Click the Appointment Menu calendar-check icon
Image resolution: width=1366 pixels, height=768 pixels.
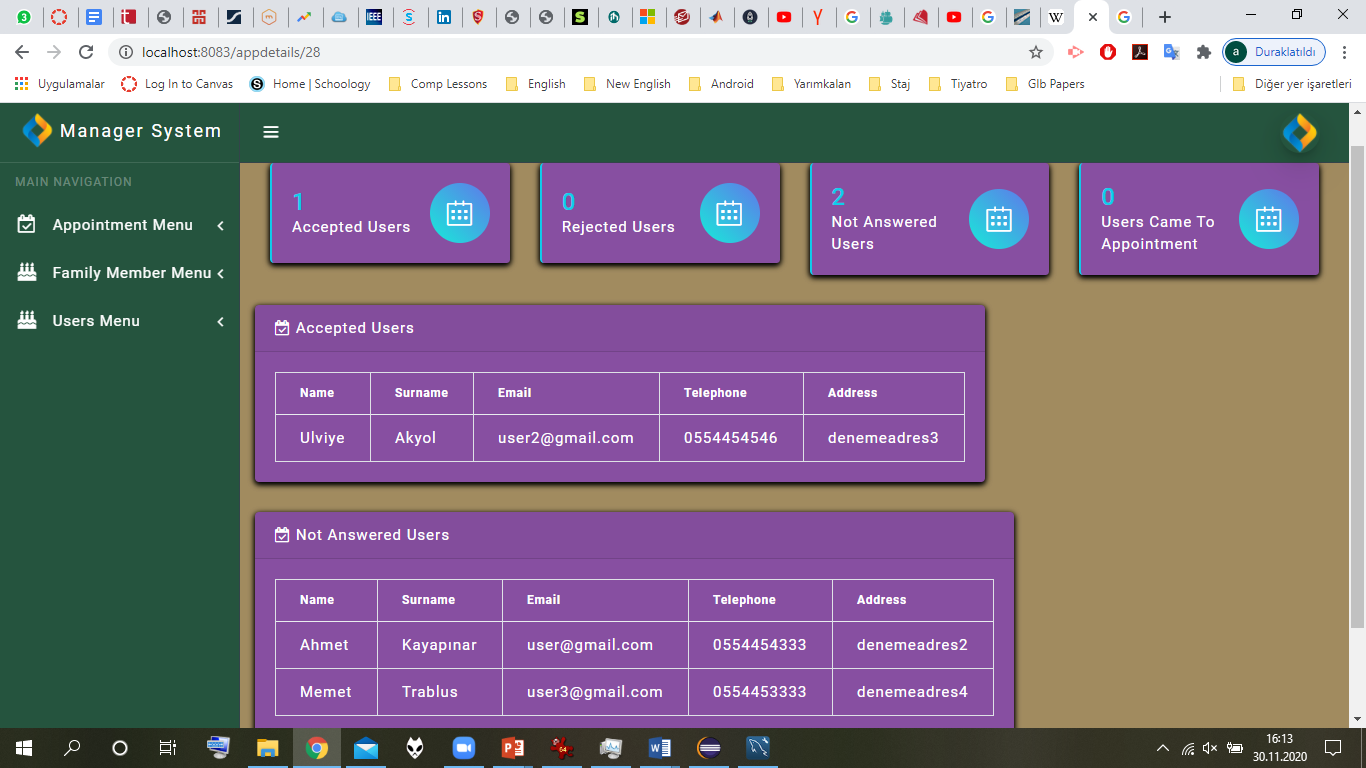tap(27, 225)
